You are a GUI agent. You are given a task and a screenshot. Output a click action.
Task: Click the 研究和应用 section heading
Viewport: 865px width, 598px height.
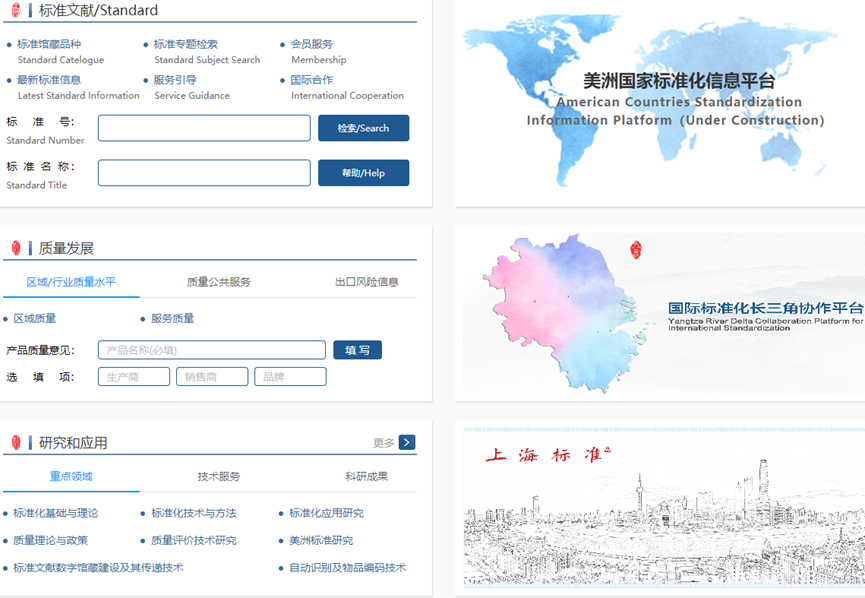click(x=73, y=442)
